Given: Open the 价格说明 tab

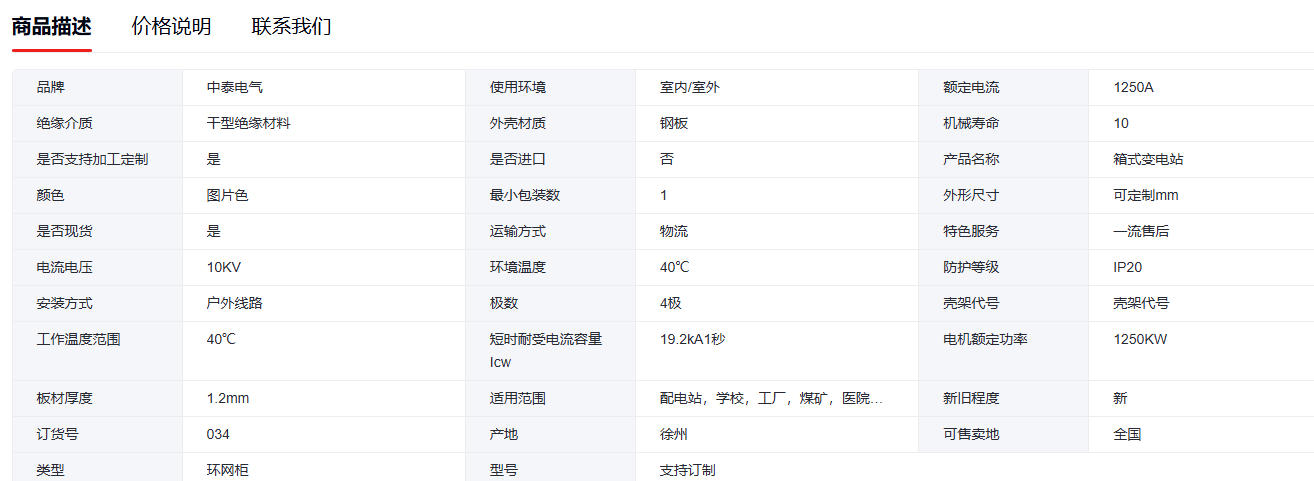Looking at the screenshot, I should (171, 26).
